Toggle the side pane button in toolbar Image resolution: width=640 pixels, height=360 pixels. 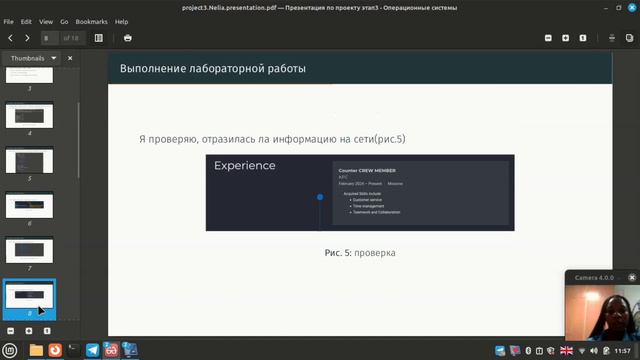point(99,38)
